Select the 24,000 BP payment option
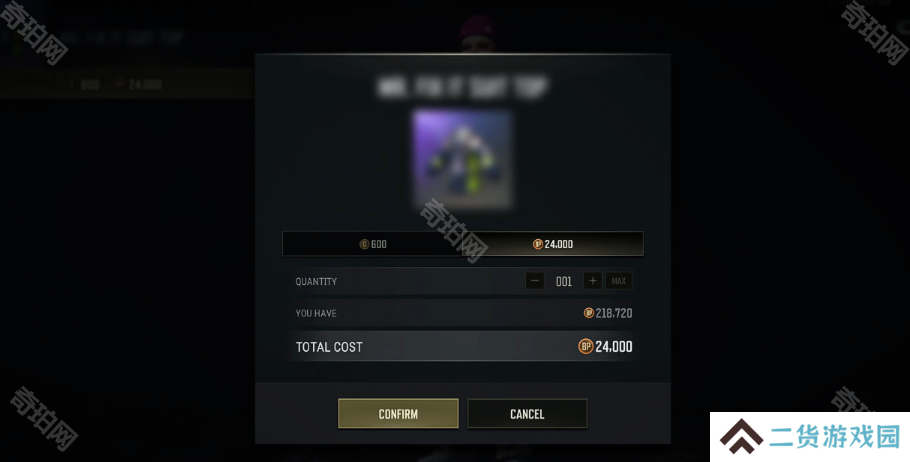Viewport: 910px width, 462px height. [553, 244]
